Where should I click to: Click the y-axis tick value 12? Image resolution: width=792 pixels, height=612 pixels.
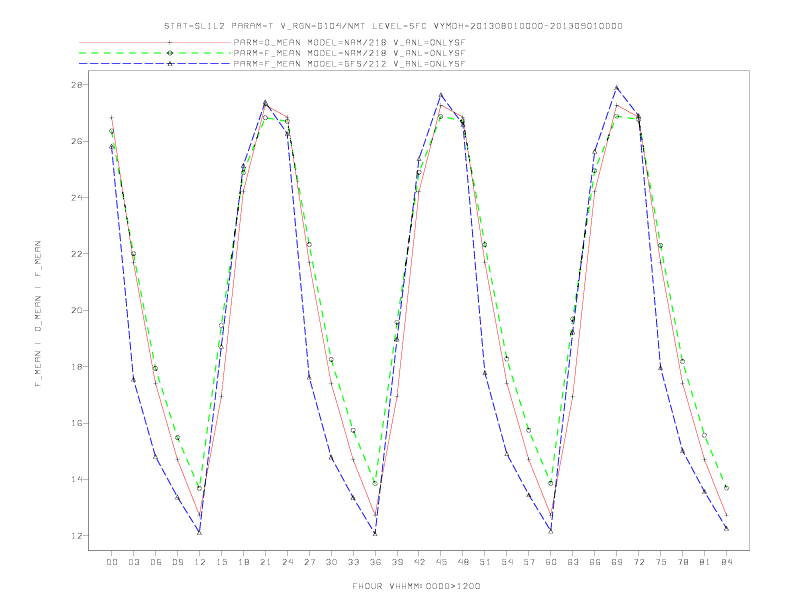coord(77,536)
